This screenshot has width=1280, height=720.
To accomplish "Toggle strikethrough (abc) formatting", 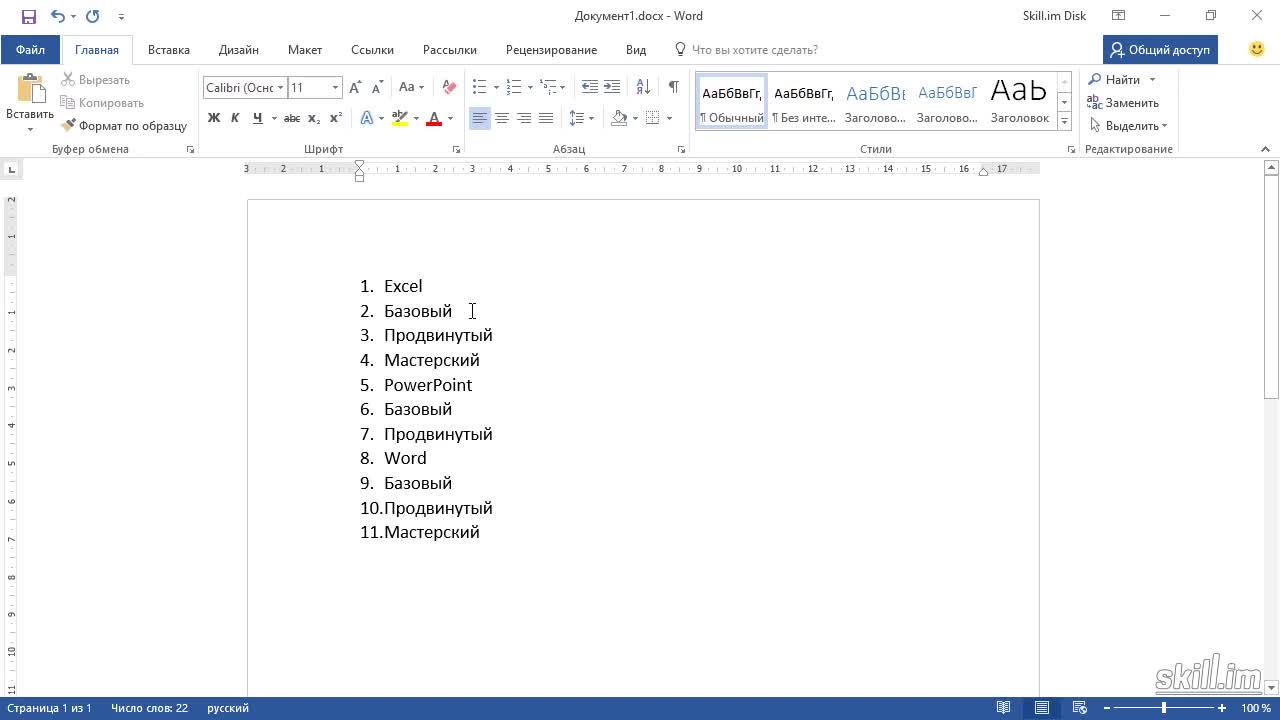I will (292, 118).
